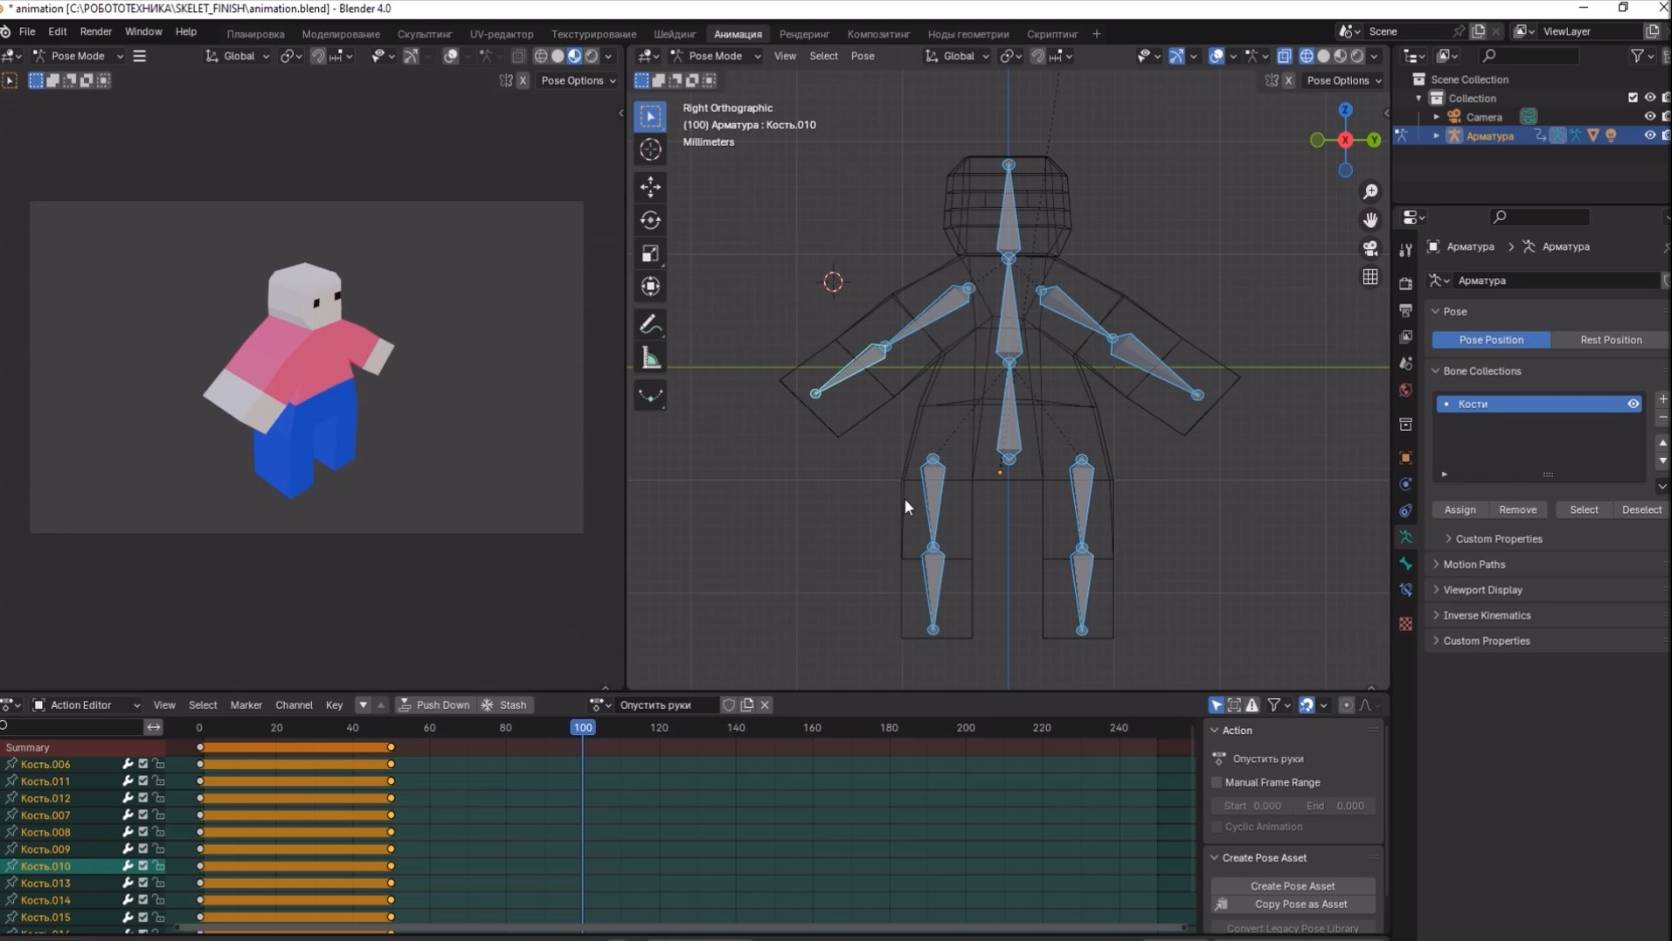Open the Bone properties tab in the Properties editor
1672x941 pixels.
pos(1405,563)
